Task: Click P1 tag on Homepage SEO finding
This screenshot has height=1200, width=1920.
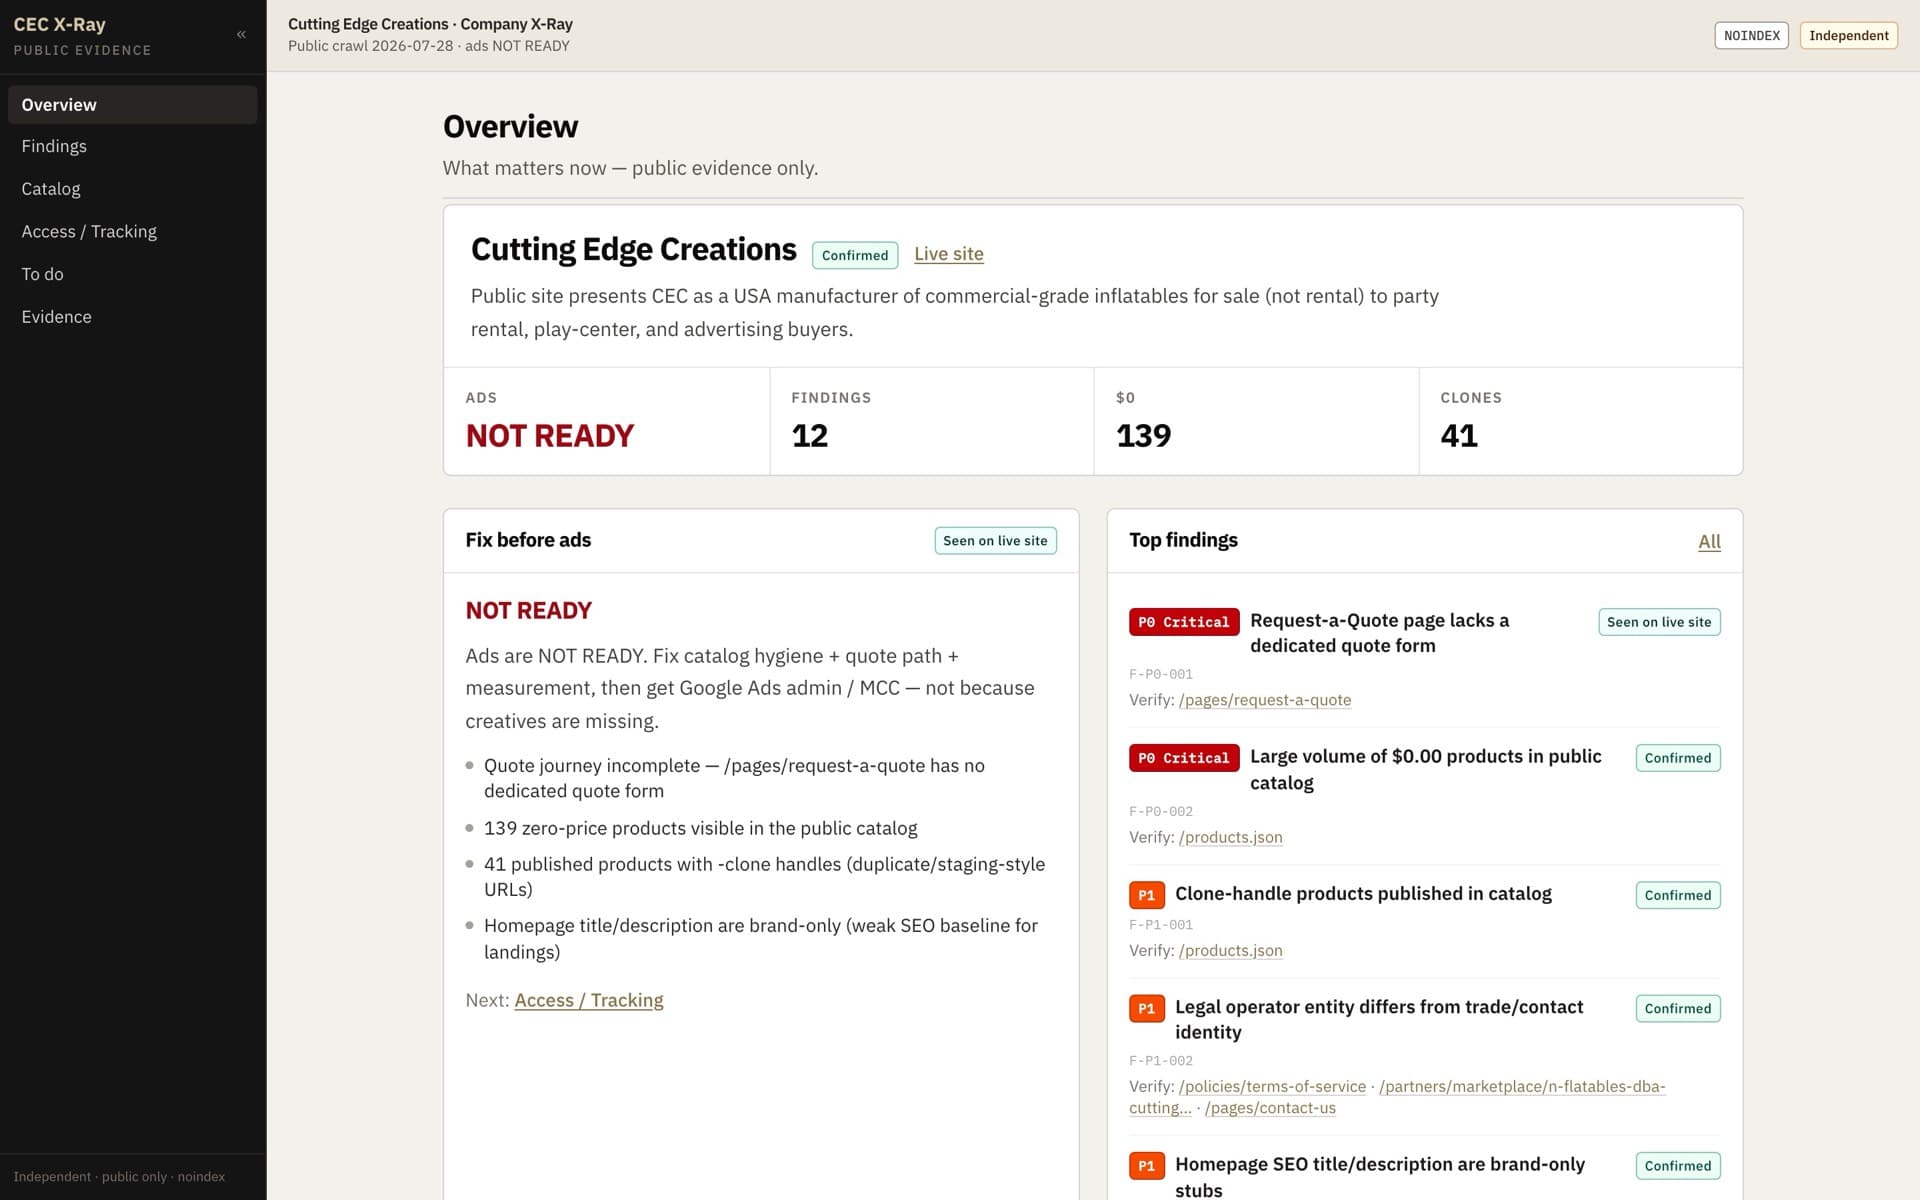Action: pos(1147,1166)
